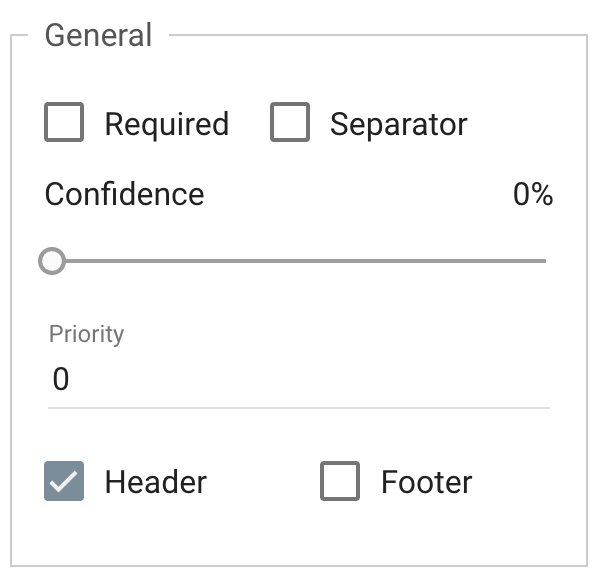The image size is (602, 580).
Task: Click the 0% confidence value readout
Action: [533, 194]
